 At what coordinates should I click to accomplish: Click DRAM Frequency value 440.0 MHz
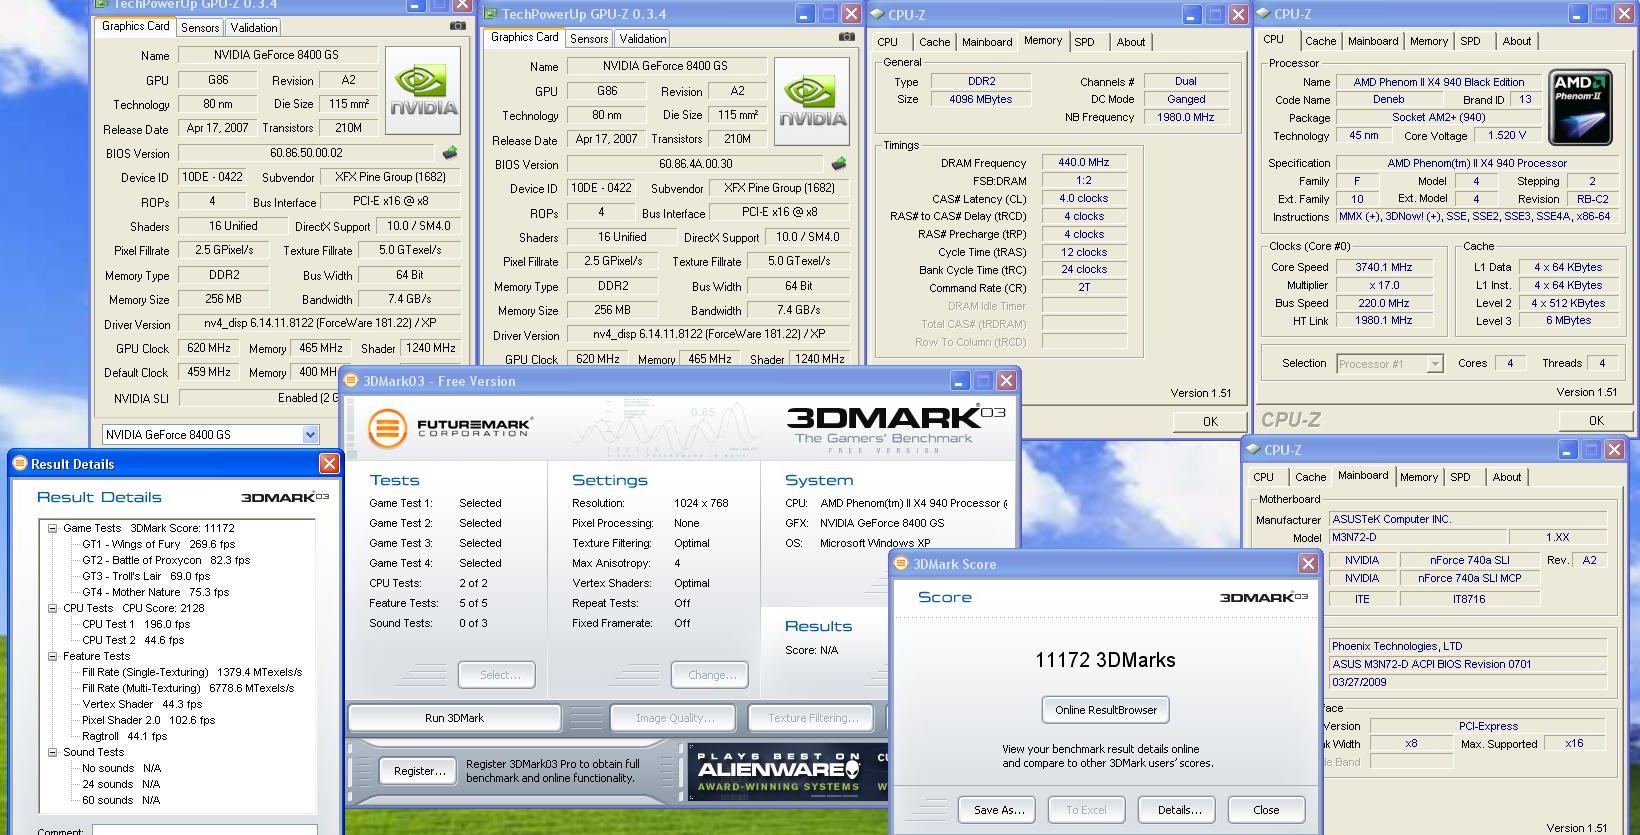click(1084, 163)
